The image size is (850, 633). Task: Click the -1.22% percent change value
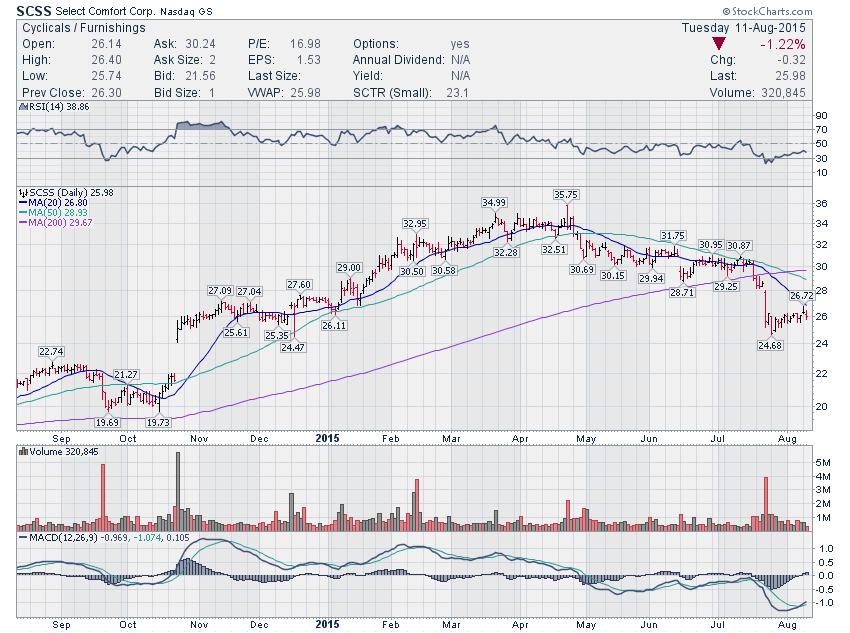point(783,44)
